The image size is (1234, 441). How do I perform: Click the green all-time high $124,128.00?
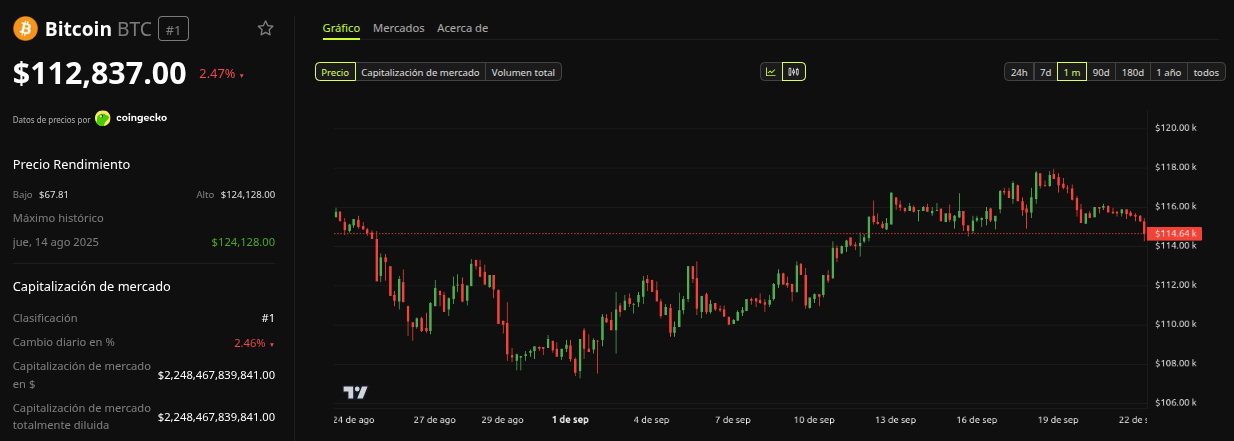click(x=243, y=242)
